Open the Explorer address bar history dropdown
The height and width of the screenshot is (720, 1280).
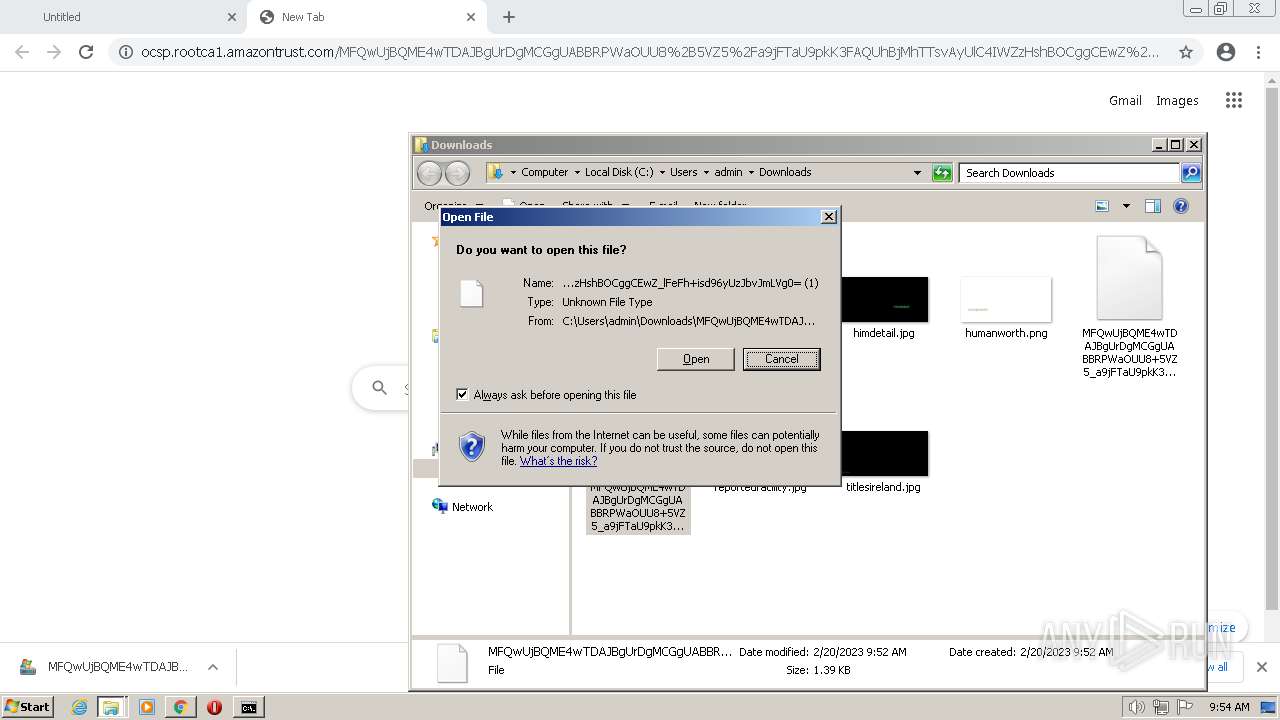coord(917,173)
